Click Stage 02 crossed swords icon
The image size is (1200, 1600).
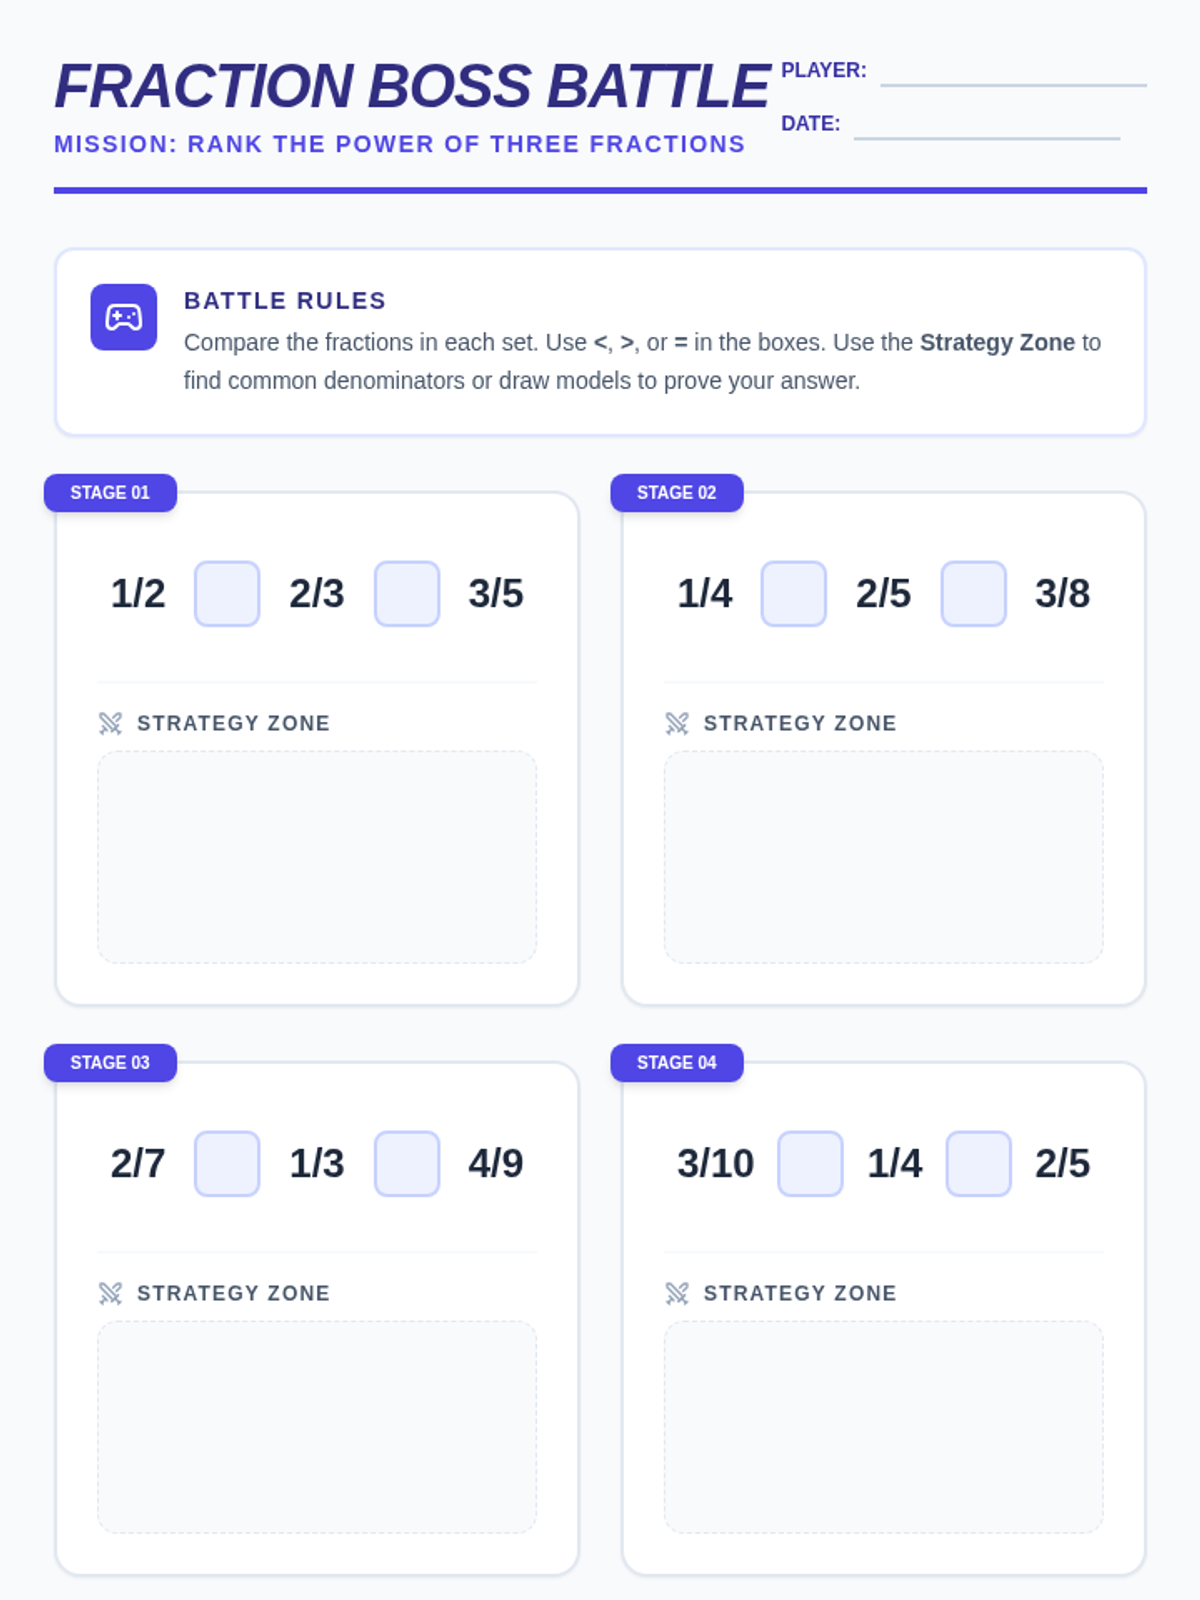[677, 723]
